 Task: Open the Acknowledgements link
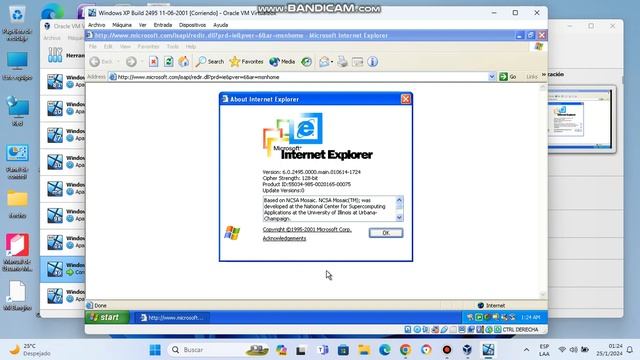tap(284, 238)
